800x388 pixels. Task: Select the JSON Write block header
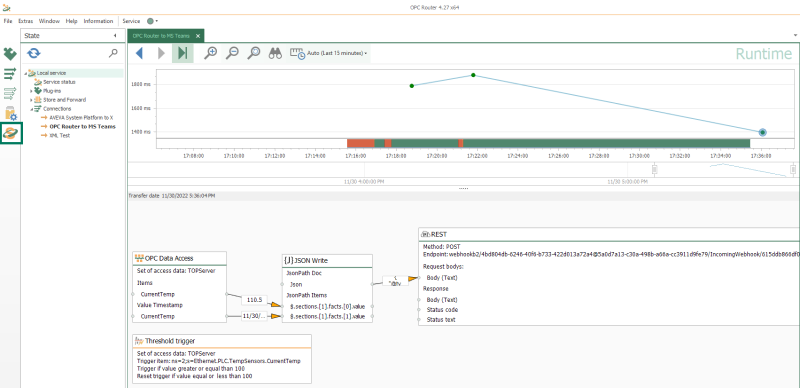(x=327, y=260)
